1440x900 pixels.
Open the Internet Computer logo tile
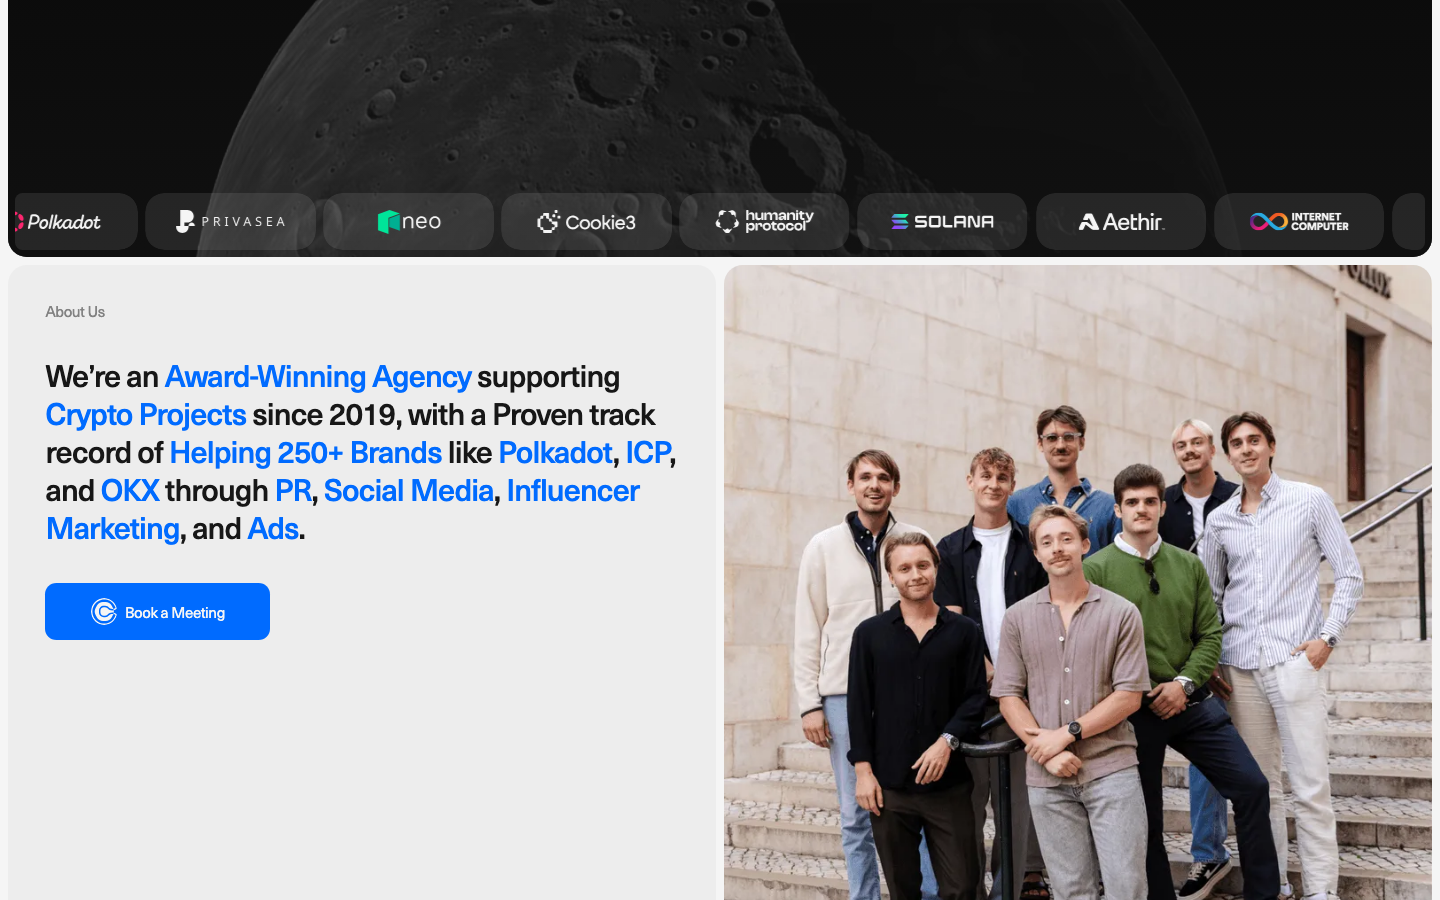pos(1299,221)
